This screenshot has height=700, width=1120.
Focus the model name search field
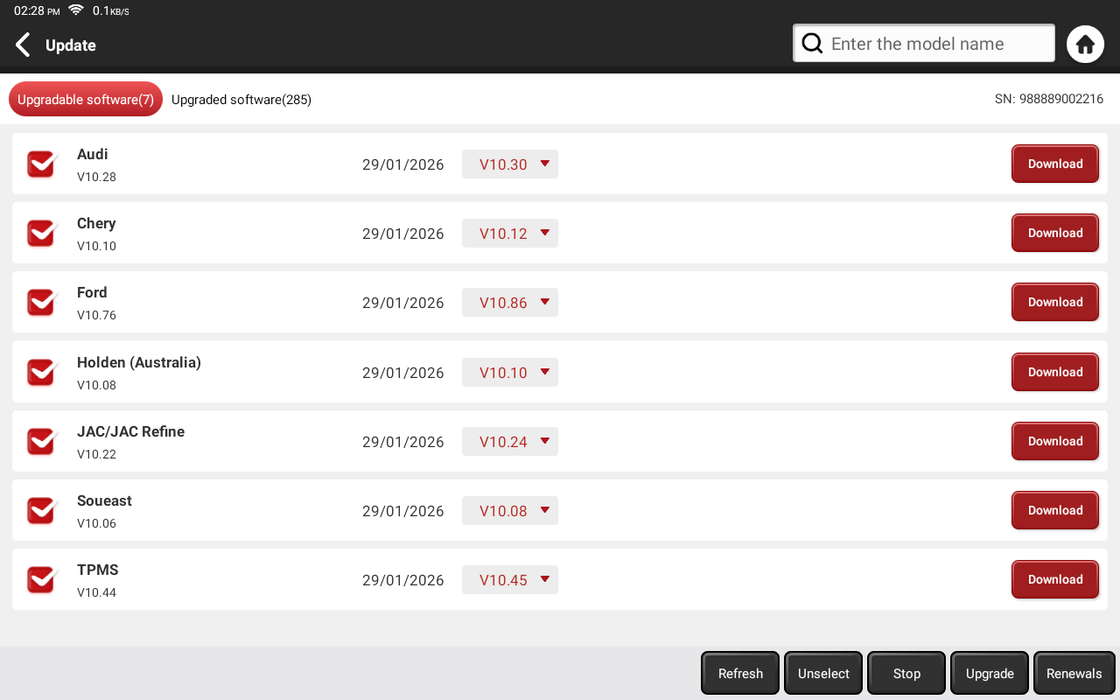click(x=935, y=44)
